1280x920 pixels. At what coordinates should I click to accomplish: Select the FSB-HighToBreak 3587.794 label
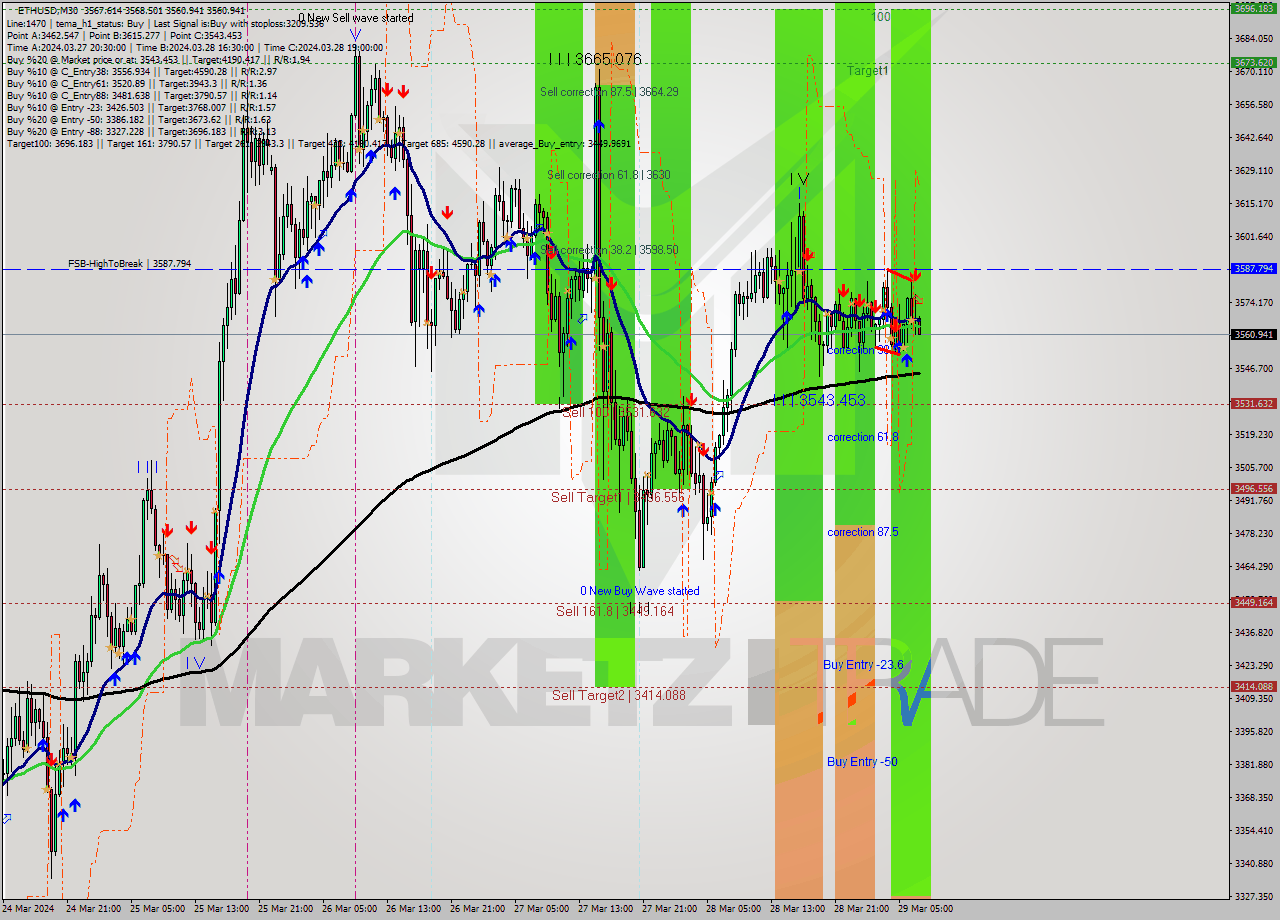129,264
